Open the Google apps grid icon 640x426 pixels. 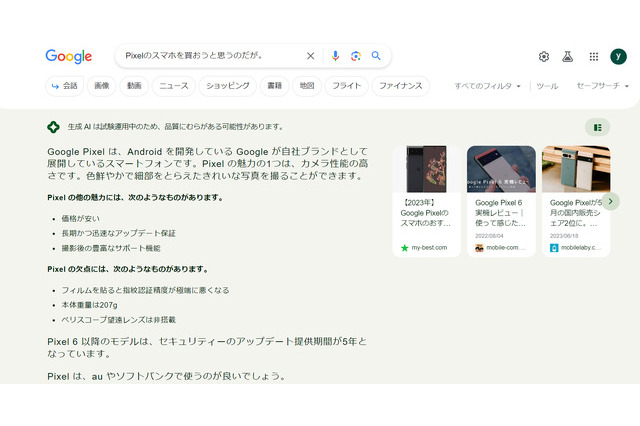594,56
